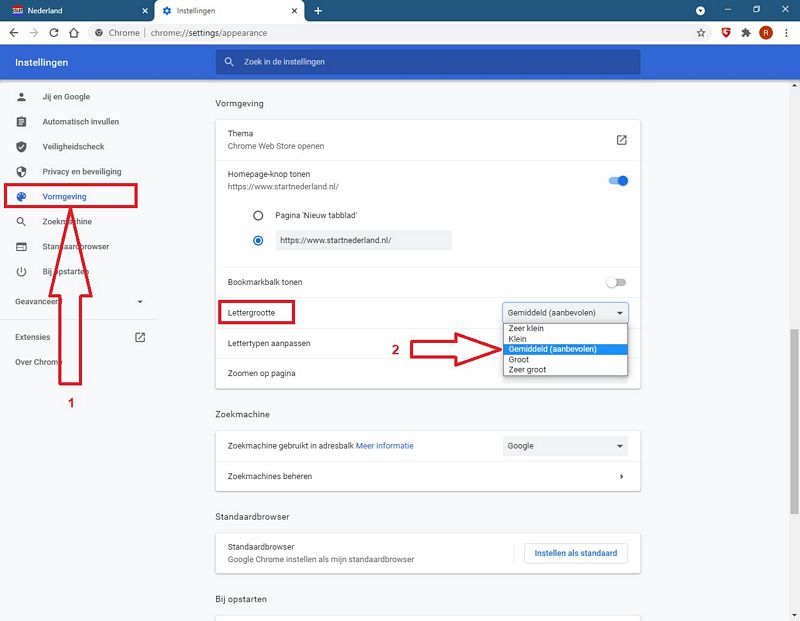Toggle Homepage-knop tonen switch off

tap(618, 181)
